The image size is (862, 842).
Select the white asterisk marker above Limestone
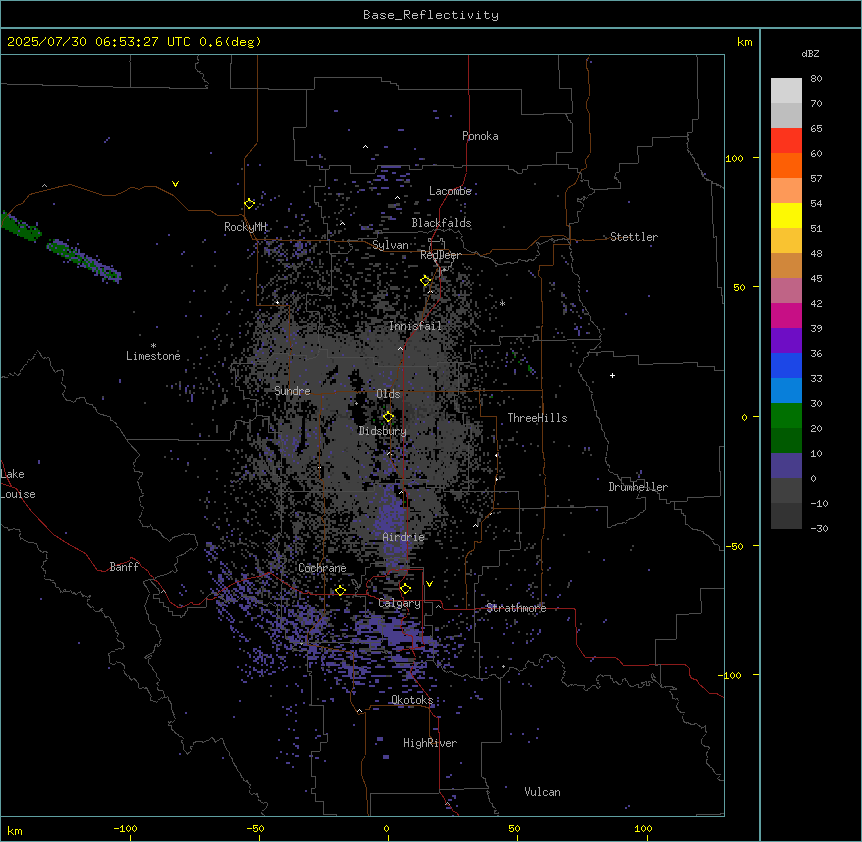[153, 345]
